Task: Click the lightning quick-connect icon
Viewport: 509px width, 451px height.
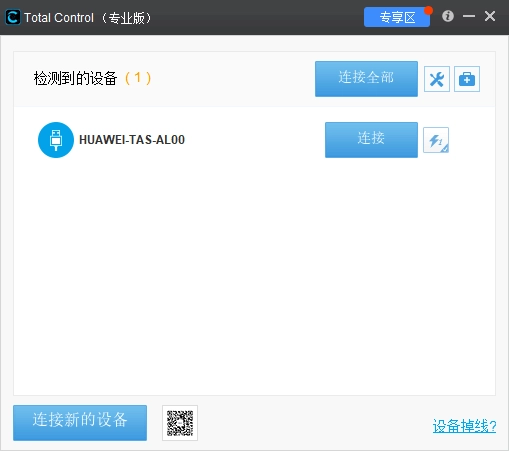Action: point(436,140)
